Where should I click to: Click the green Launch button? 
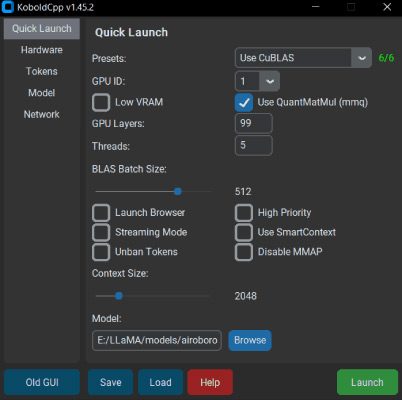point(367,382)
